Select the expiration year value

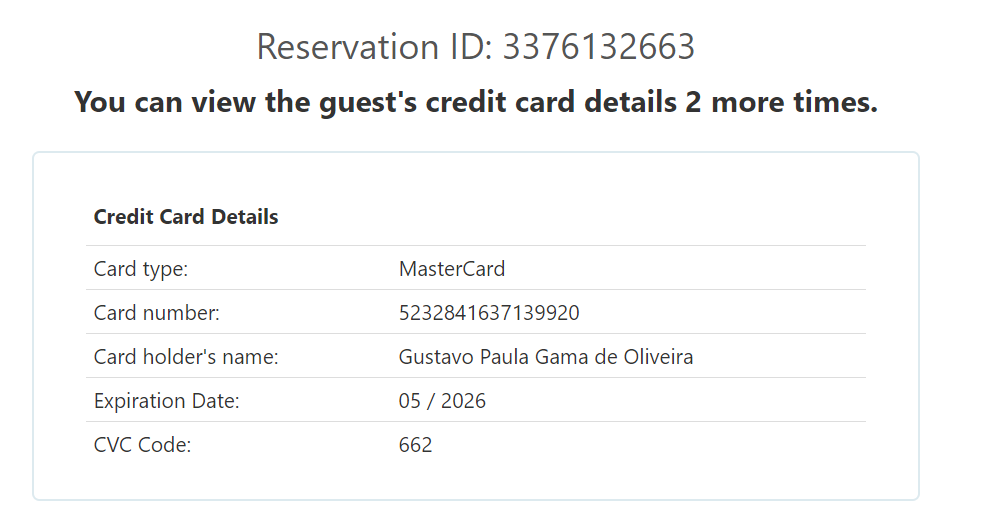tap(463, 401)
